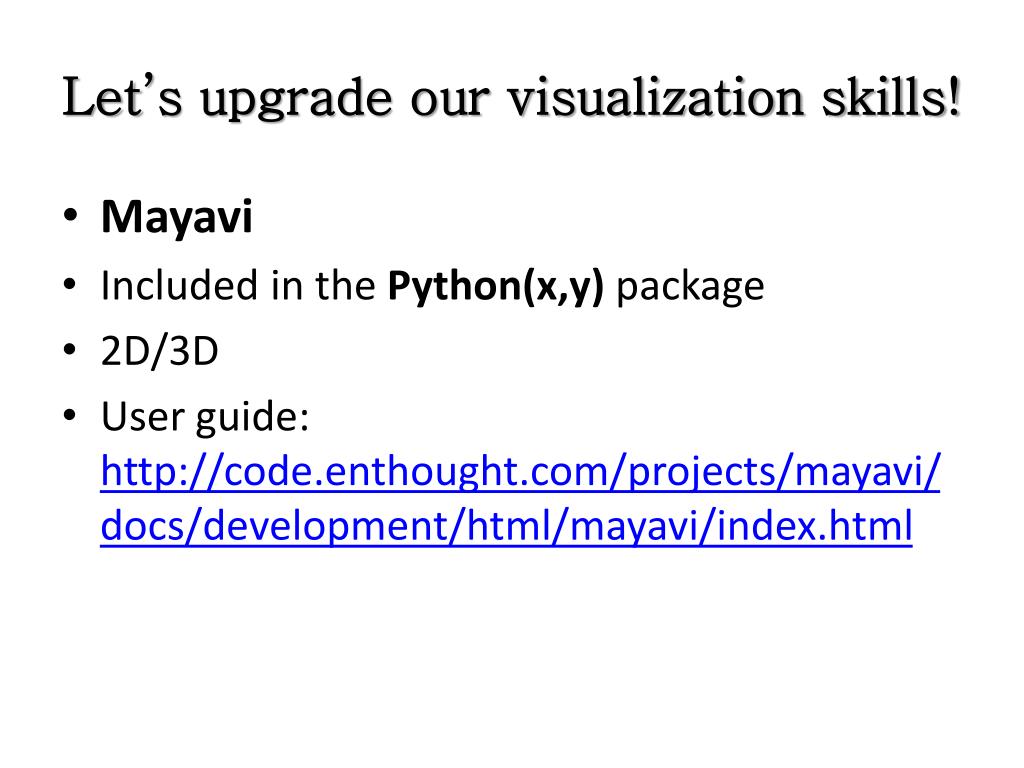Click the bullet point beside Mayavi
This screenshot has width=1024, height=768.
click(71, 216)
